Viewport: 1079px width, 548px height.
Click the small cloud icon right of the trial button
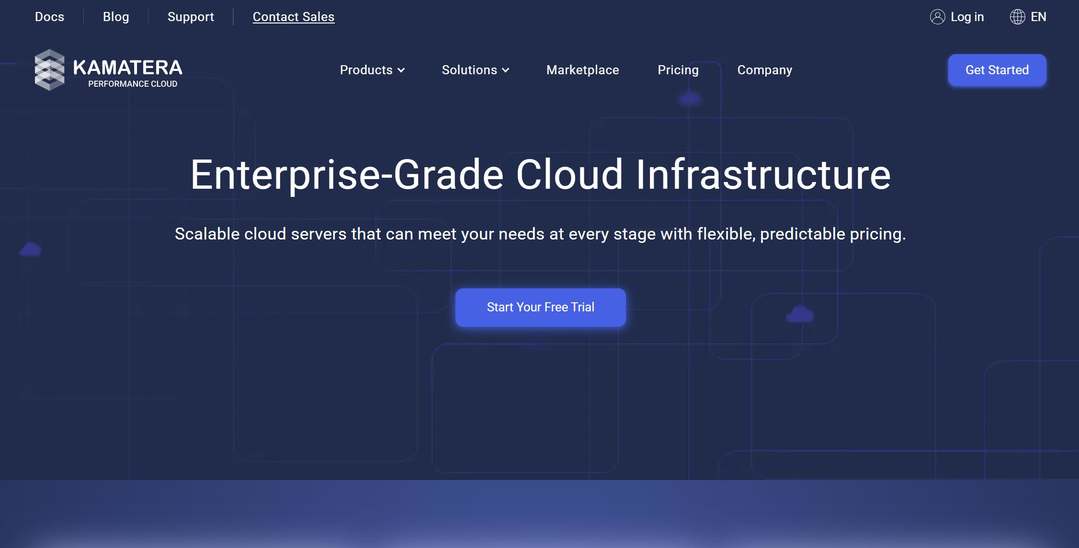coord(799,314)
